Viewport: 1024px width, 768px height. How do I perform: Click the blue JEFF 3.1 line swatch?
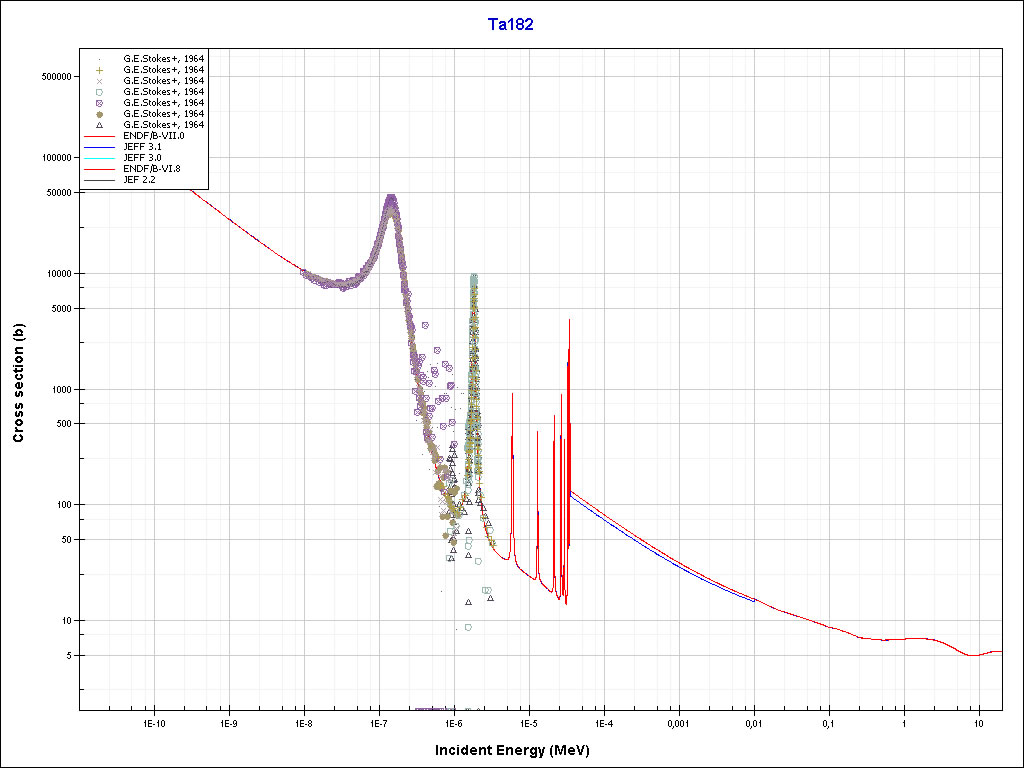(x=99, y=147)
